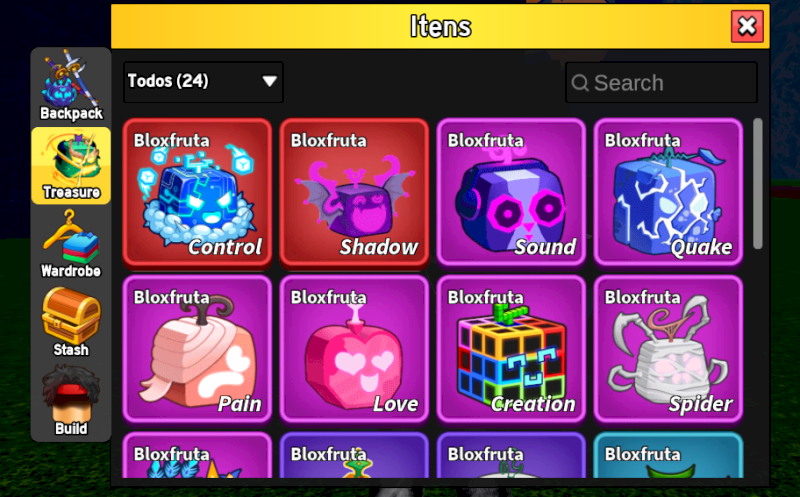Expand the Todos (24) filter dropdown
The width and height of the screenshot is (800, 497).
click(x=203, y=82)
